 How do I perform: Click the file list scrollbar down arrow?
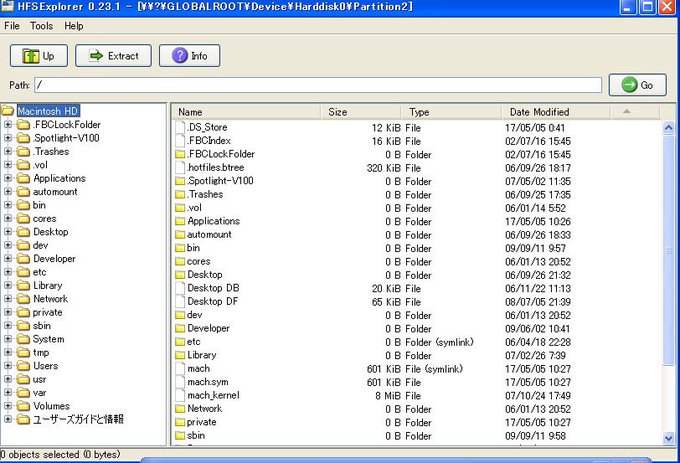coord(669,438)
